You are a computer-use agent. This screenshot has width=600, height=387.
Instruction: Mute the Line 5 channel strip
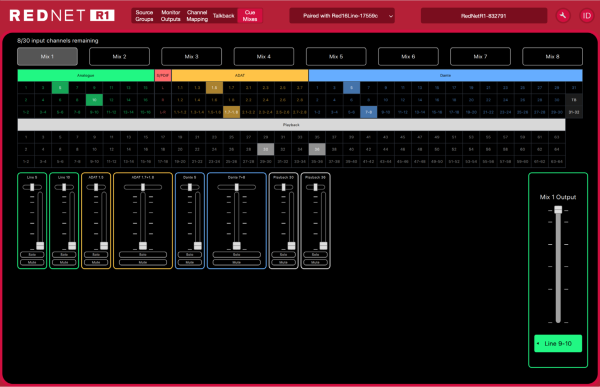pyautogui.click(x=32, y=262)
